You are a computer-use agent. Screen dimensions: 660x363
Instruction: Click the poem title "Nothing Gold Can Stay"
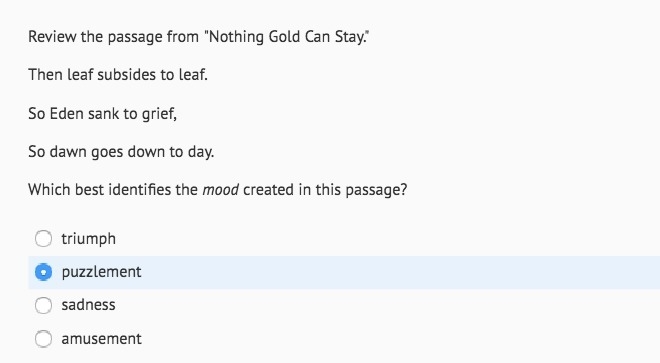click(x=286, y=37)
